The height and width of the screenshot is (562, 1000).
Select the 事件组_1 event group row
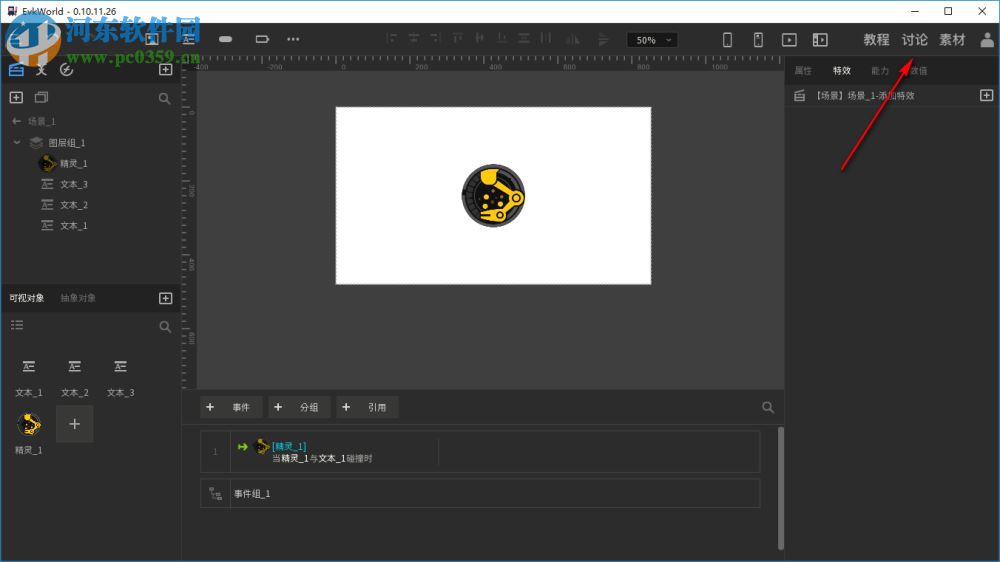click(480, 494)
